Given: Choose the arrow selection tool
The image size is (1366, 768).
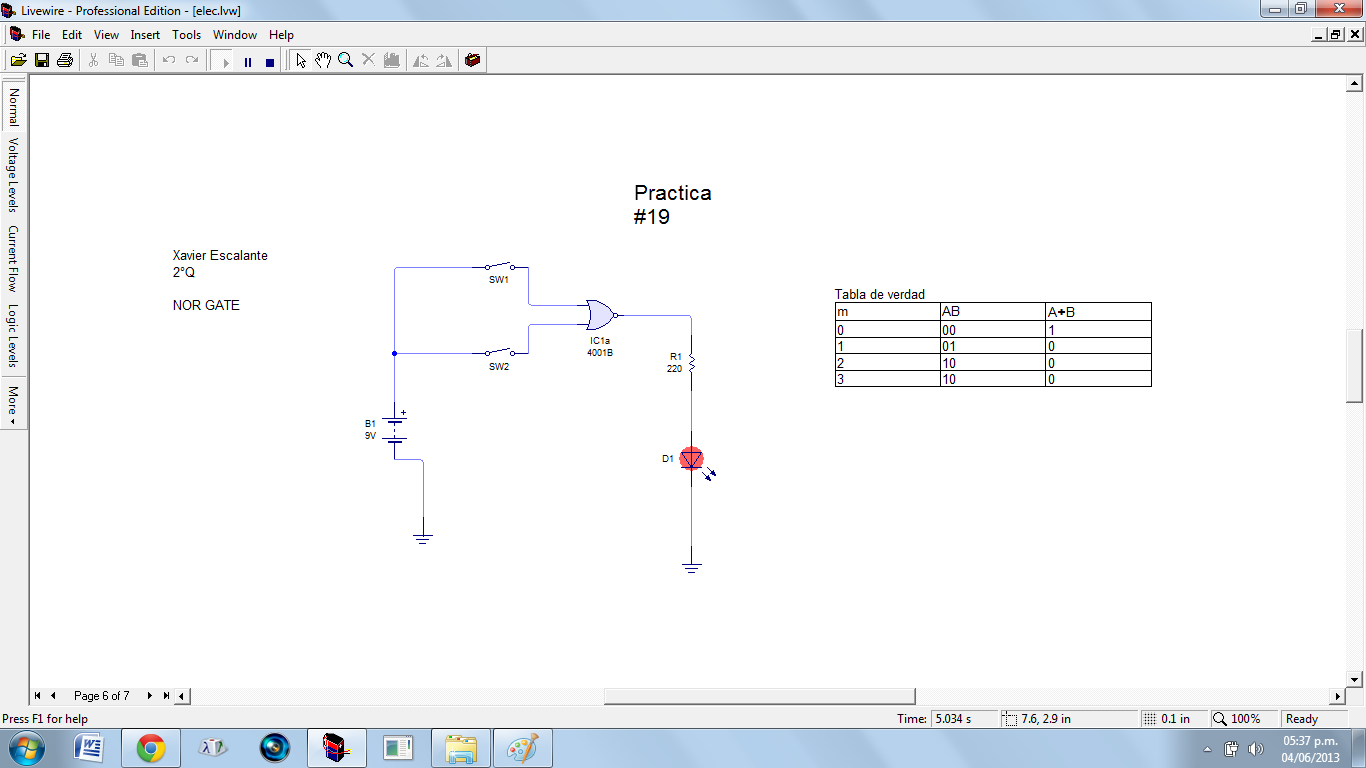Looking at the screenshot, I should [x=300, y=60].
